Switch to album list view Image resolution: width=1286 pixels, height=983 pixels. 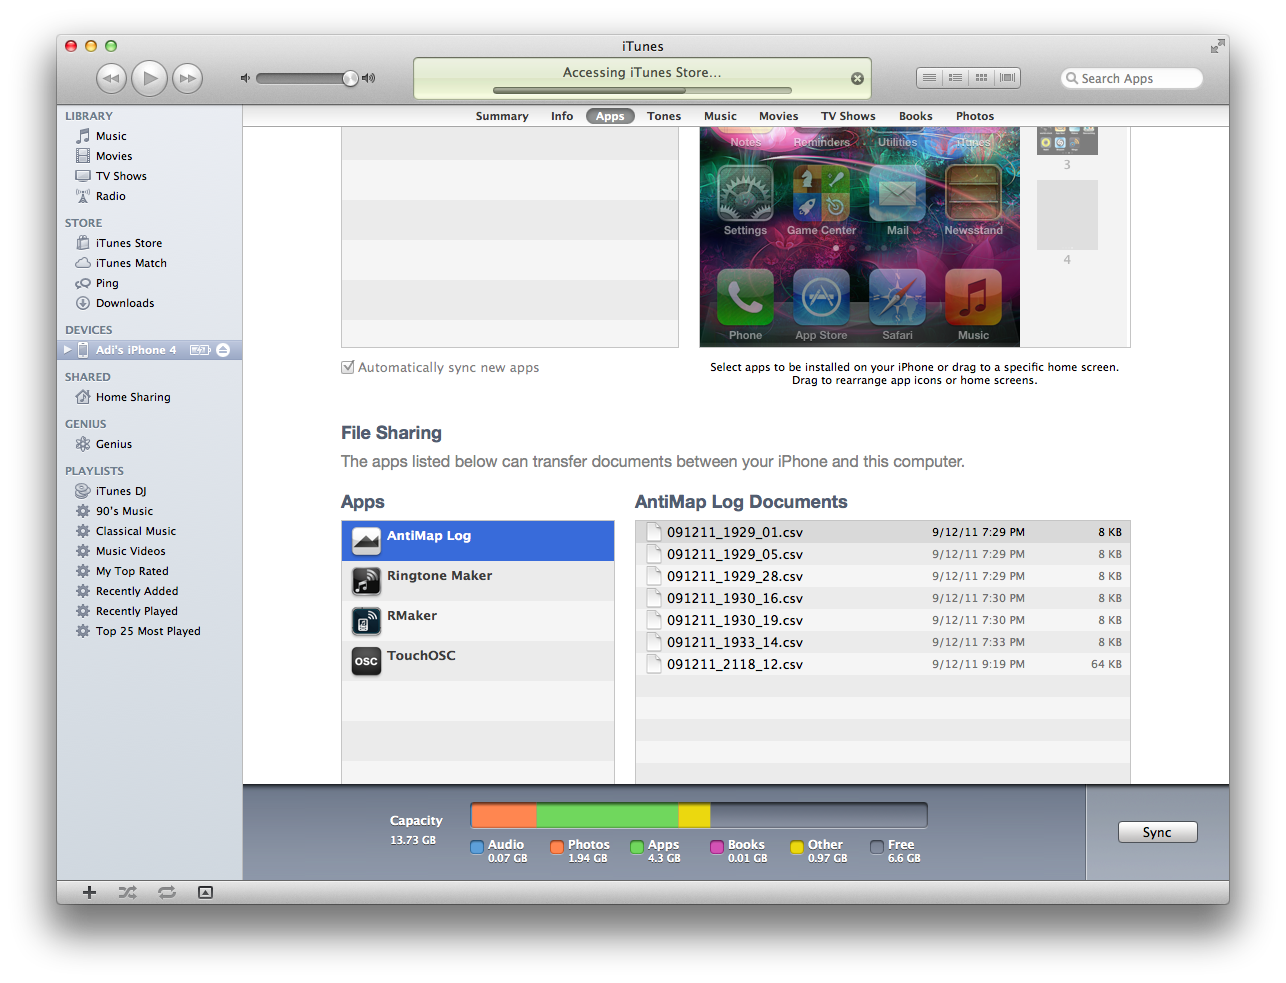pos(956,78)
